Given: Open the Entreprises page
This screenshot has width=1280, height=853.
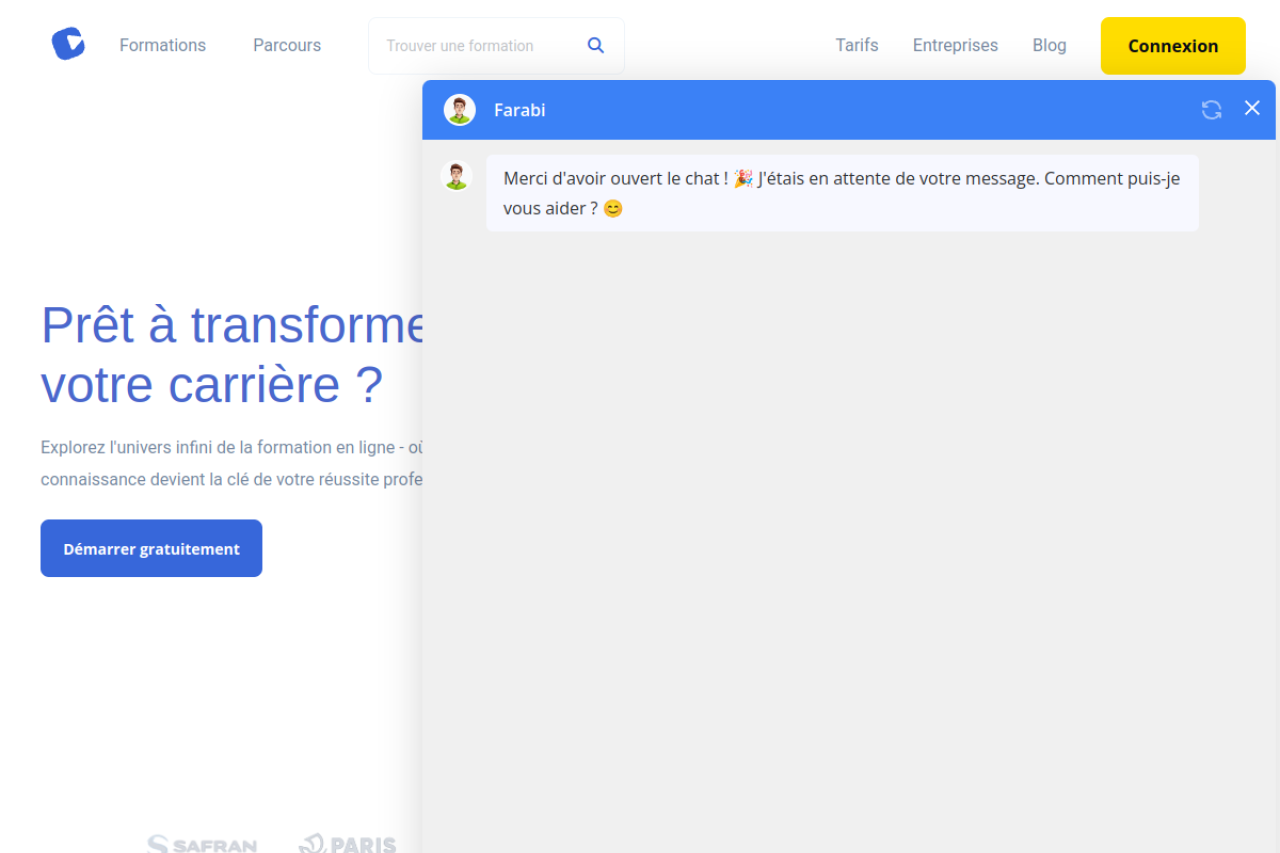Looking at the screenshot, I should pyautogui.click(x=955, y=45).
